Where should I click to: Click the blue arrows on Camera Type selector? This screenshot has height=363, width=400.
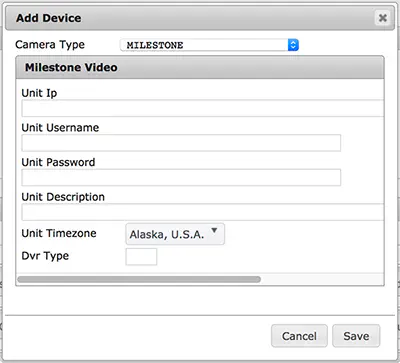pos(293,45)
